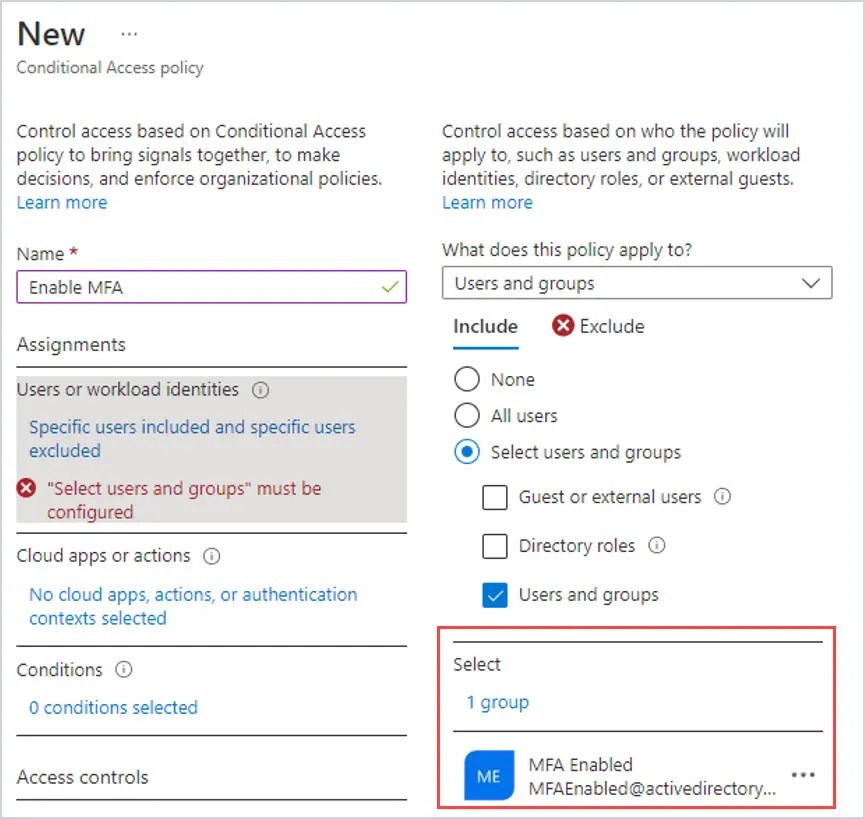Switch to the Include tab
The height and width of the screenshot is (819, 865).
pos(485,326)
